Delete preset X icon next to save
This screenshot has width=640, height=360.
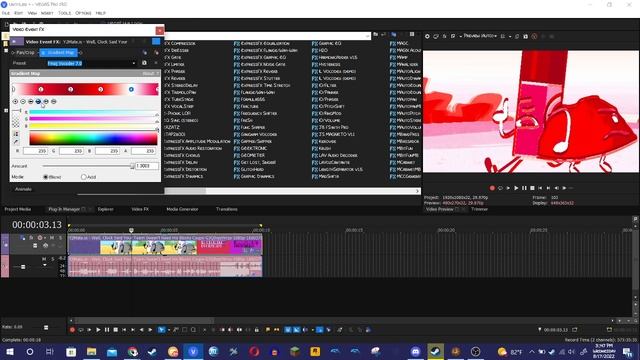[x=156, y=63]
